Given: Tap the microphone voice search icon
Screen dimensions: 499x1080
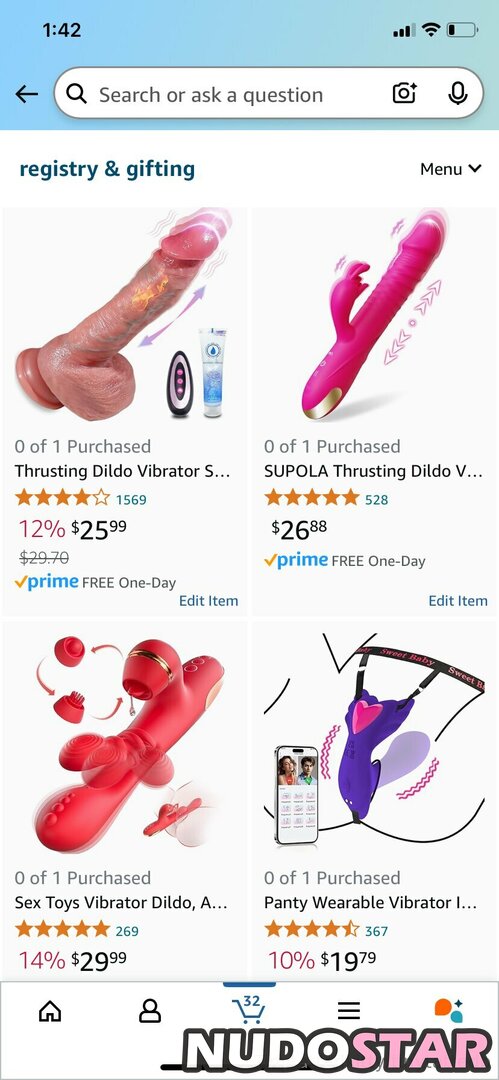Looking at the screenshot, I should click(458, 94).
